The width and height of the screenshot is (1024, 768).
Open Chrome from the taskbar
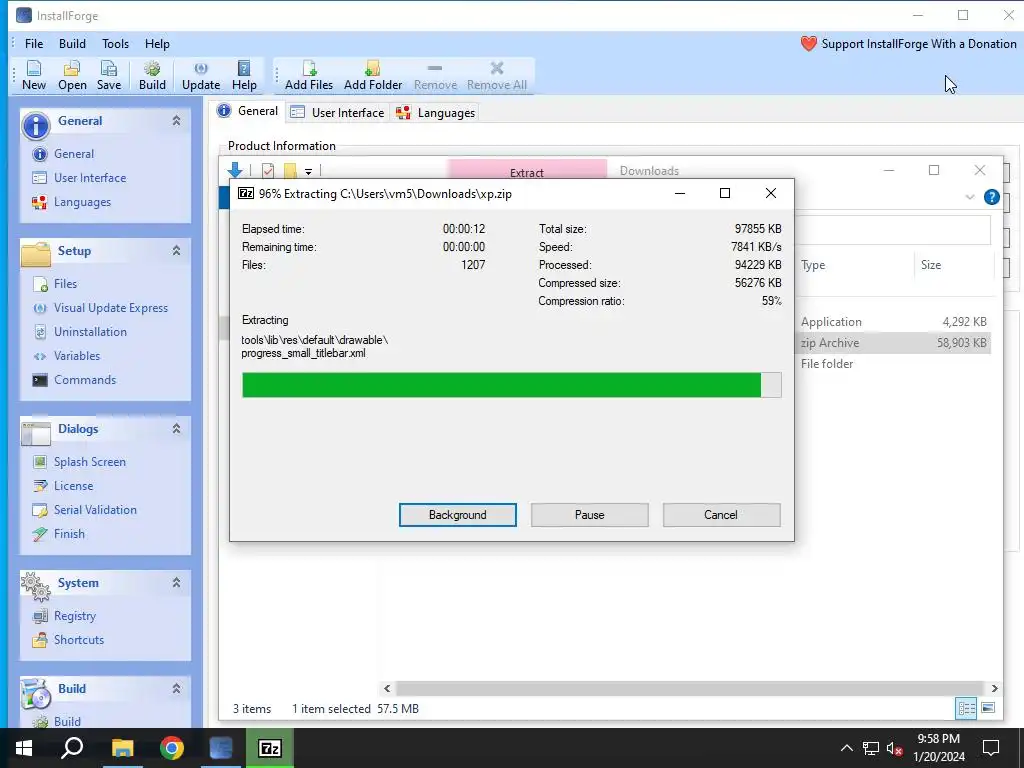pyautogui.click(x=172, y=748)
